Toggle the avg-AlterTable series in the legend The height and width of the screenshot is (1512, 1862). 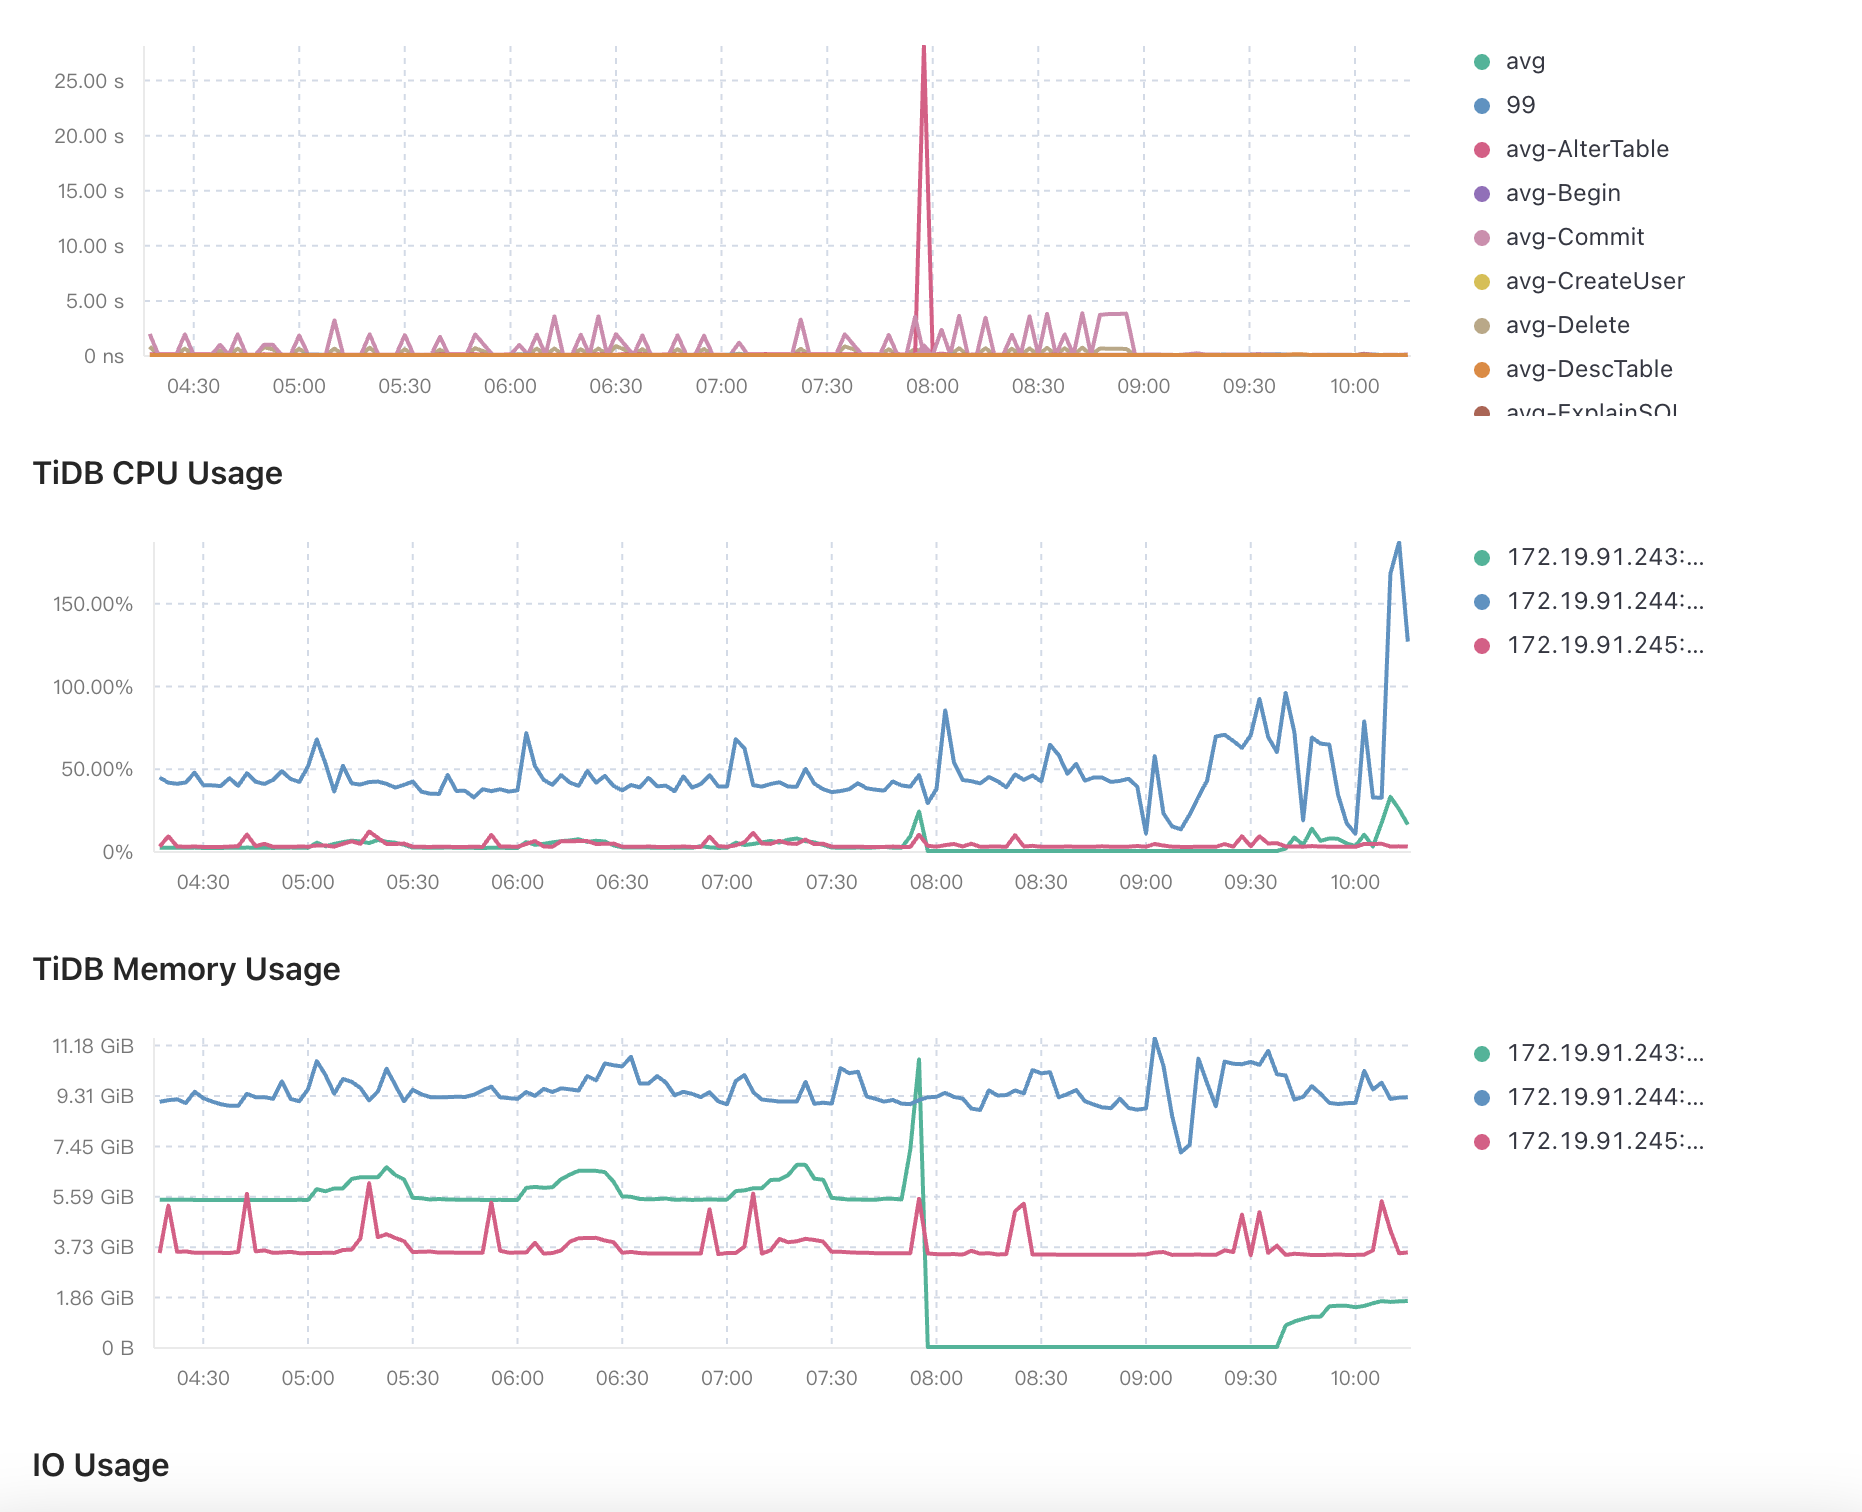tap(1586, 149)
